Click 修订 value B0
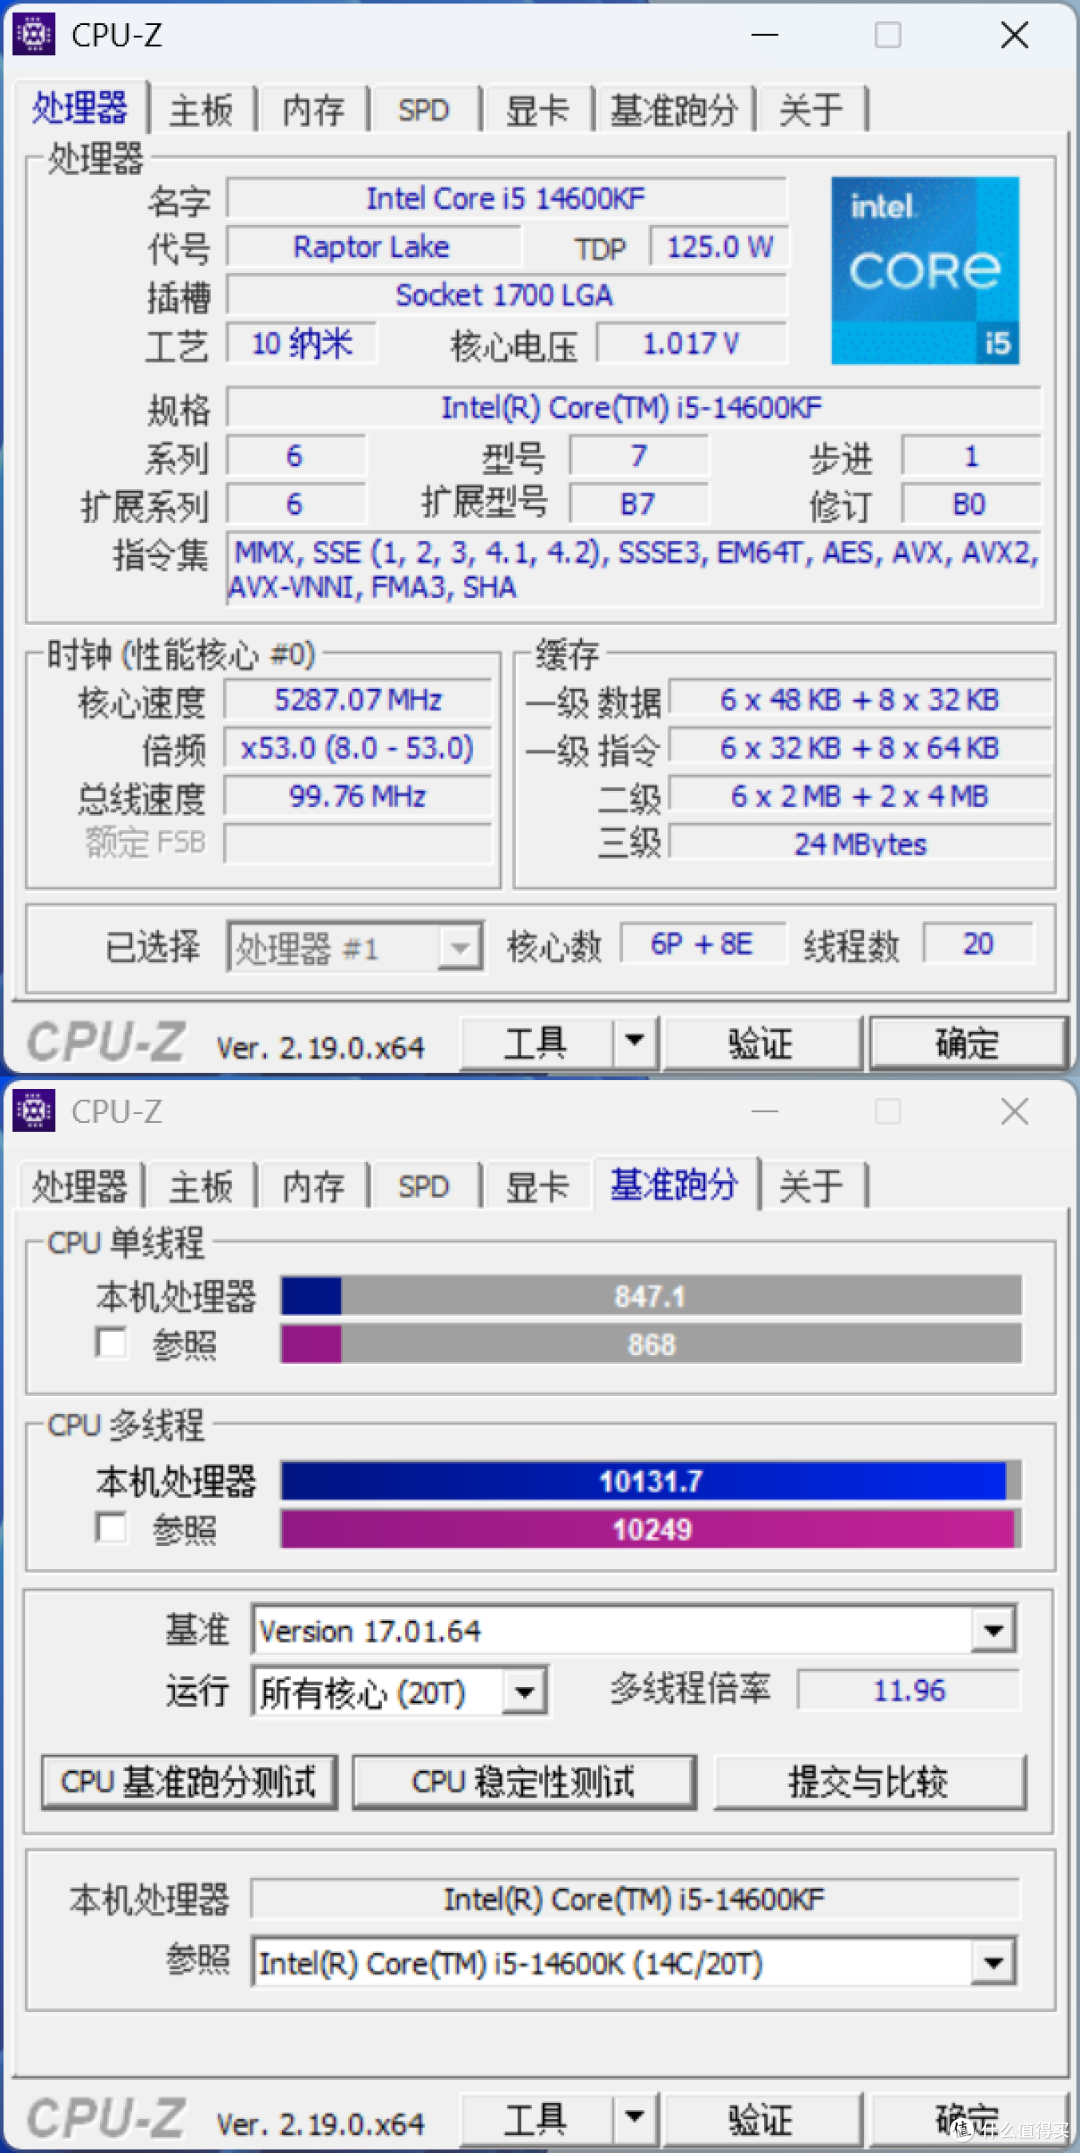1080x2153 pixels. (970, 503)
